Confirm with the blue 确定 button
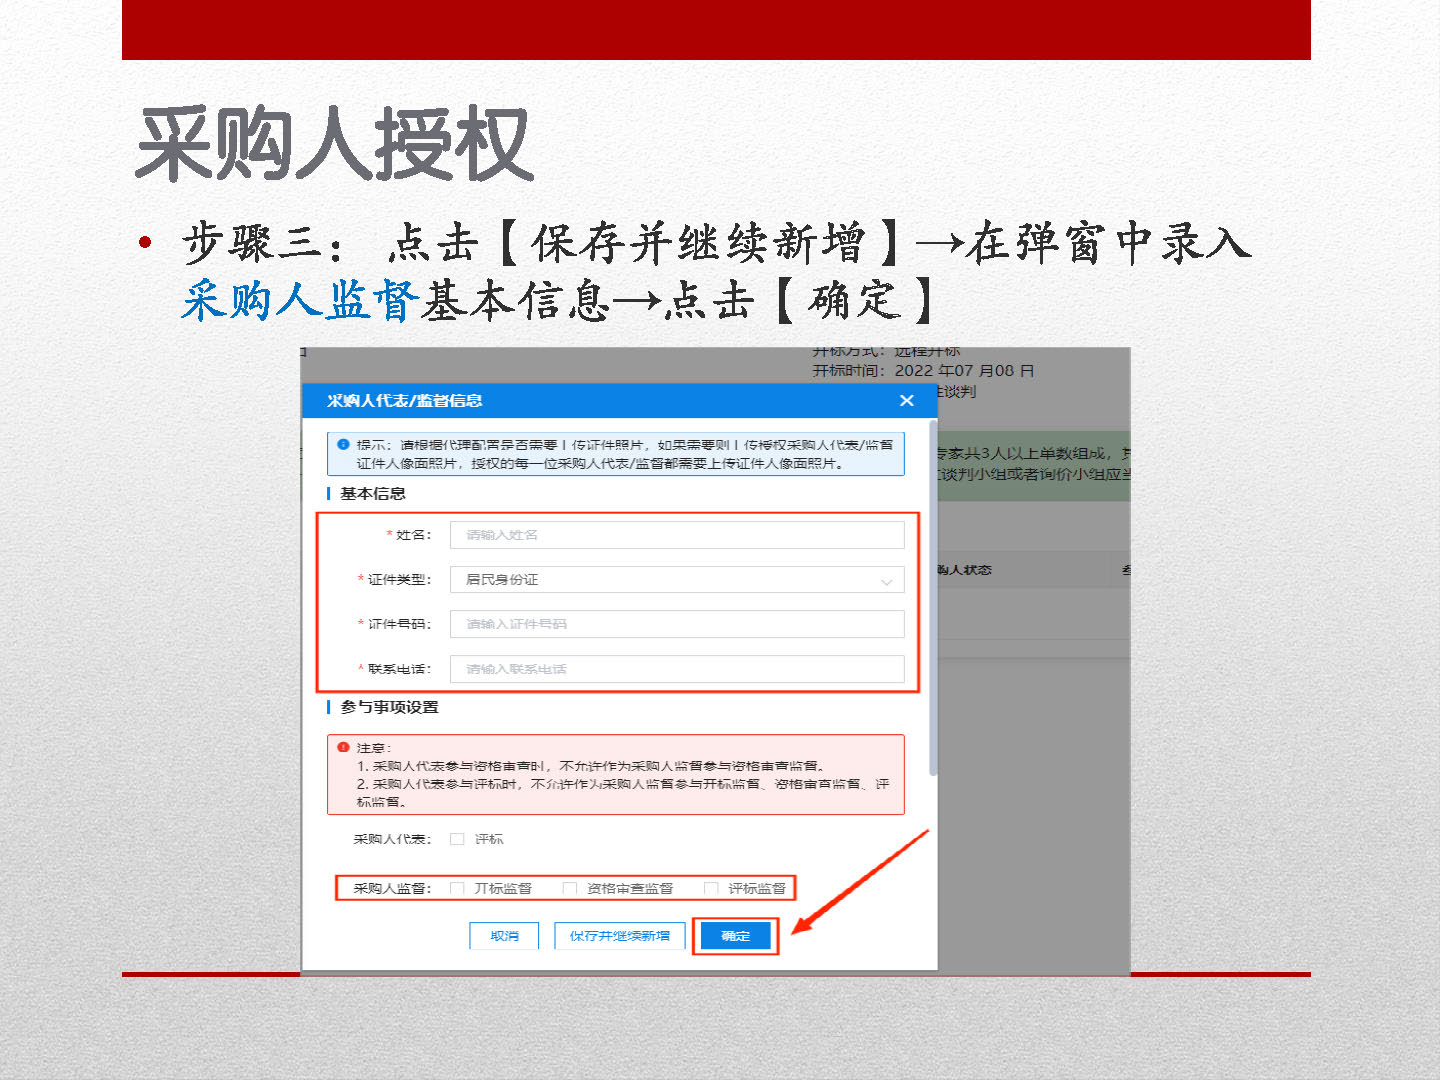 [735, 936]
